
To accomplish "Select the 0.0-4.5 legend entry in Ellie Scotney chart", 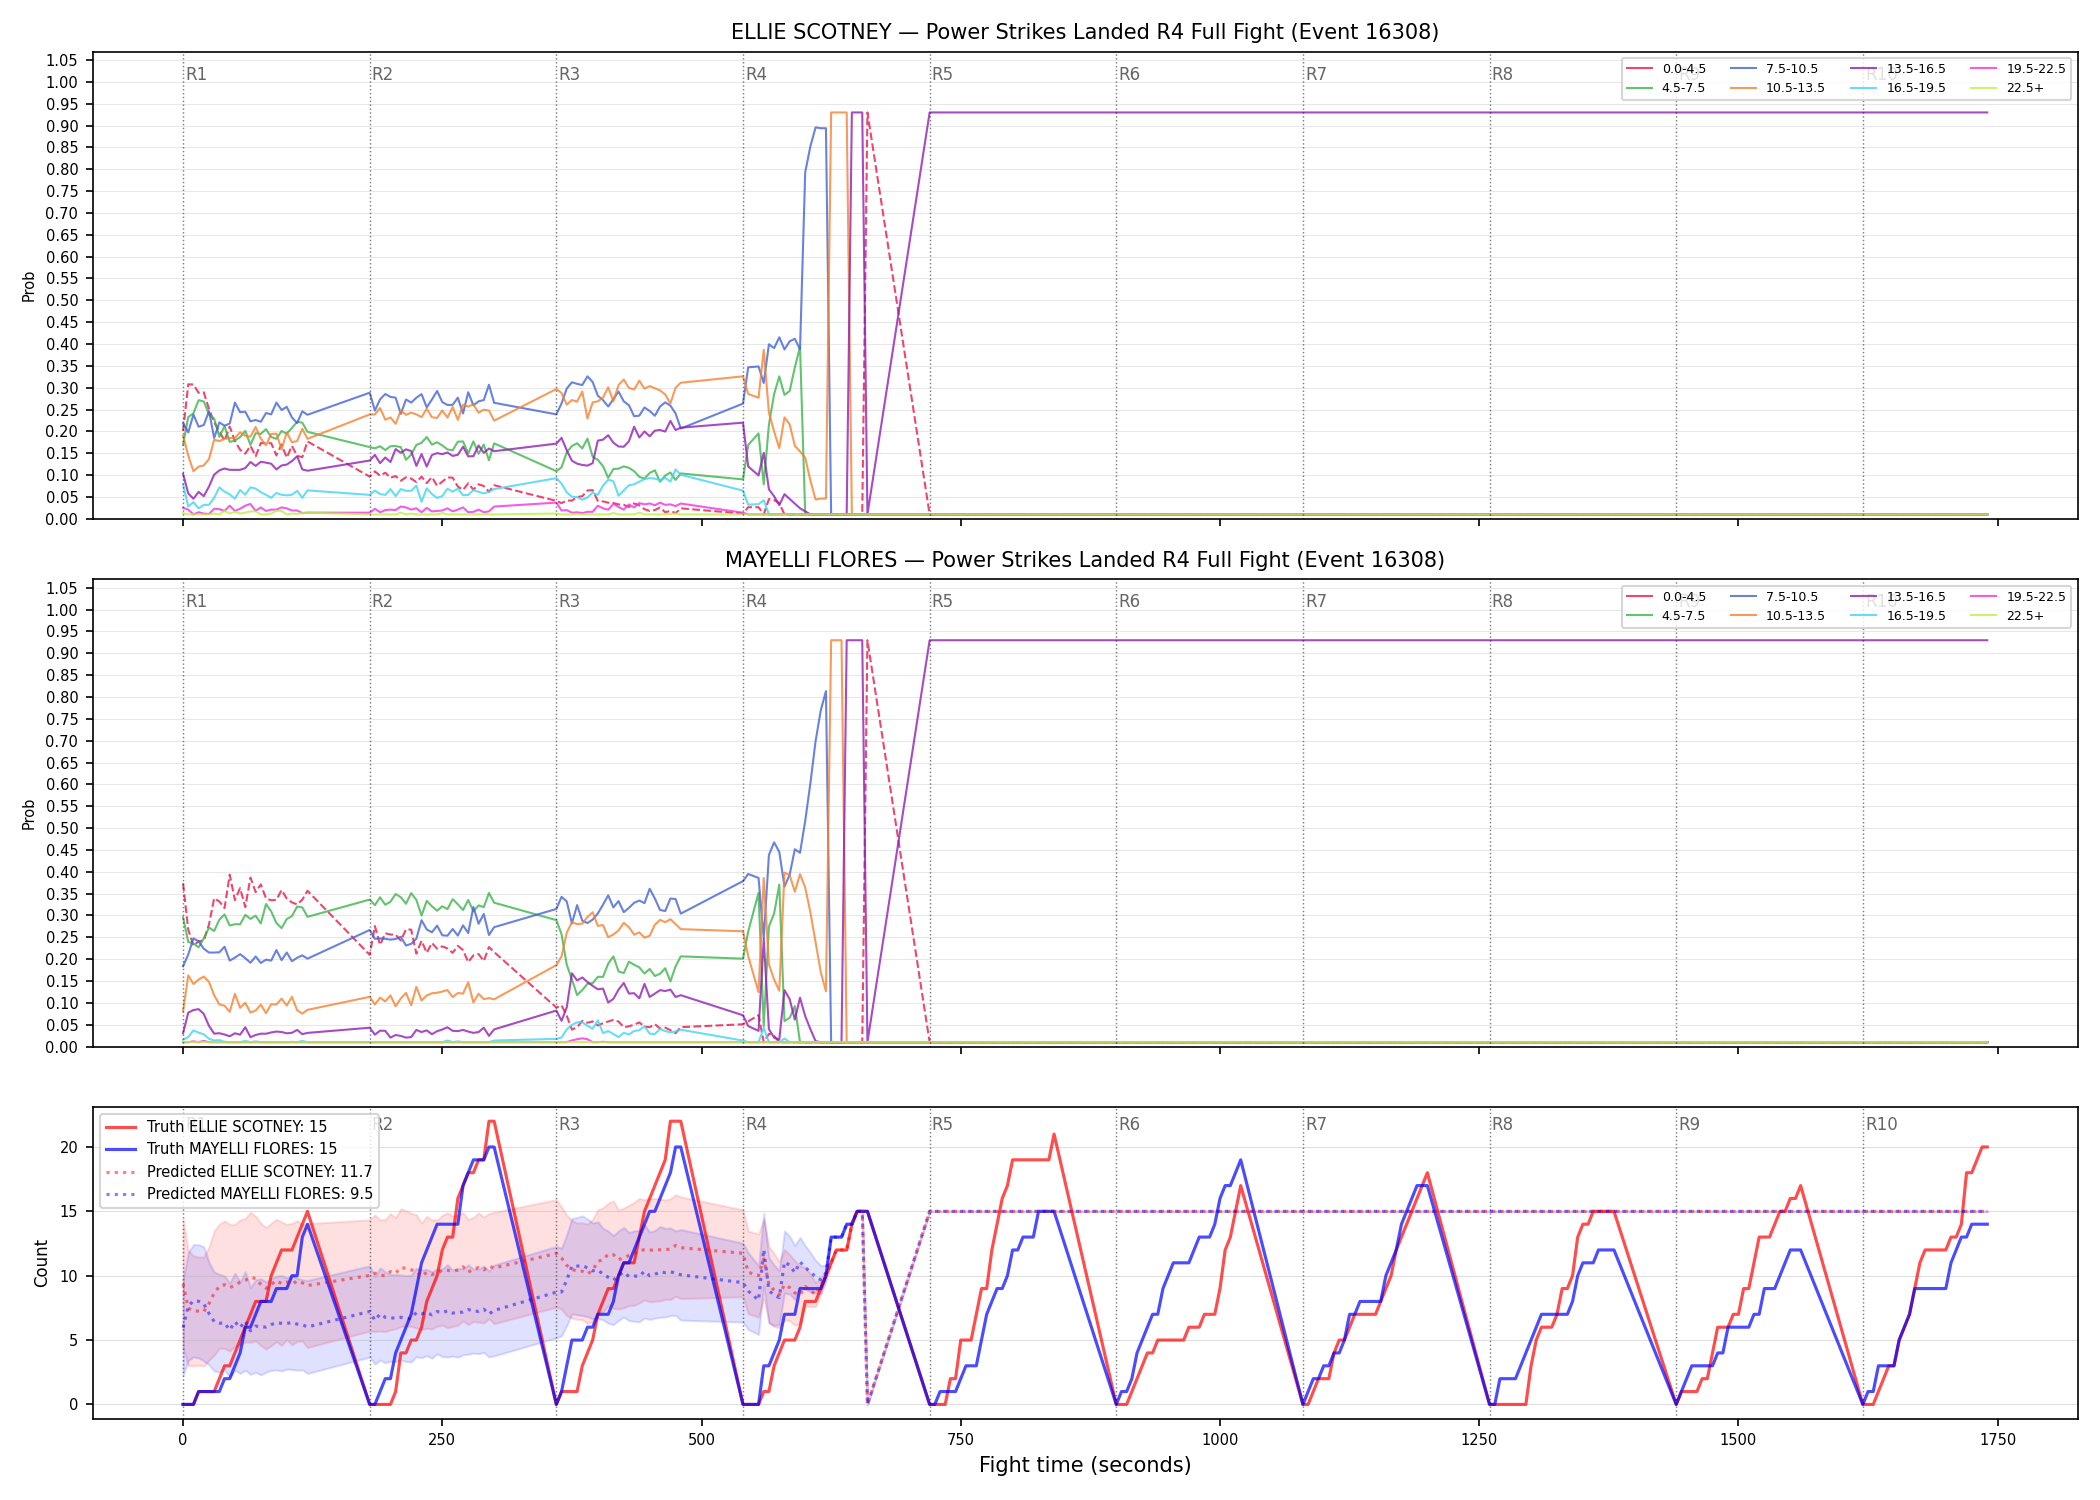I will (1666, 69).
